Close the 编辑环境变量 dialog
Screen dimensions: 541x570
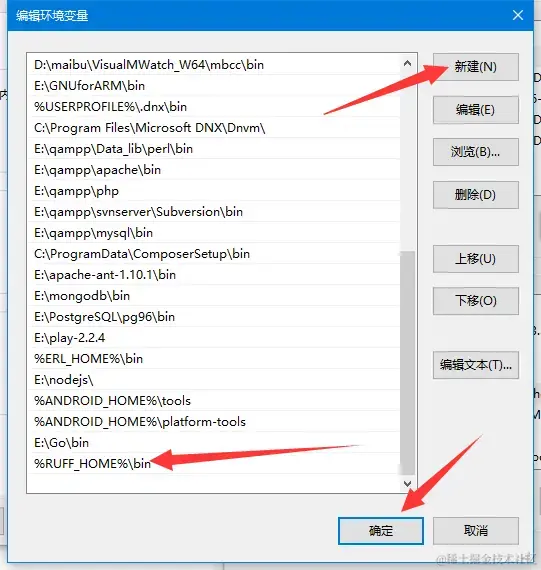pyautogui.click(x=518, y=15)
